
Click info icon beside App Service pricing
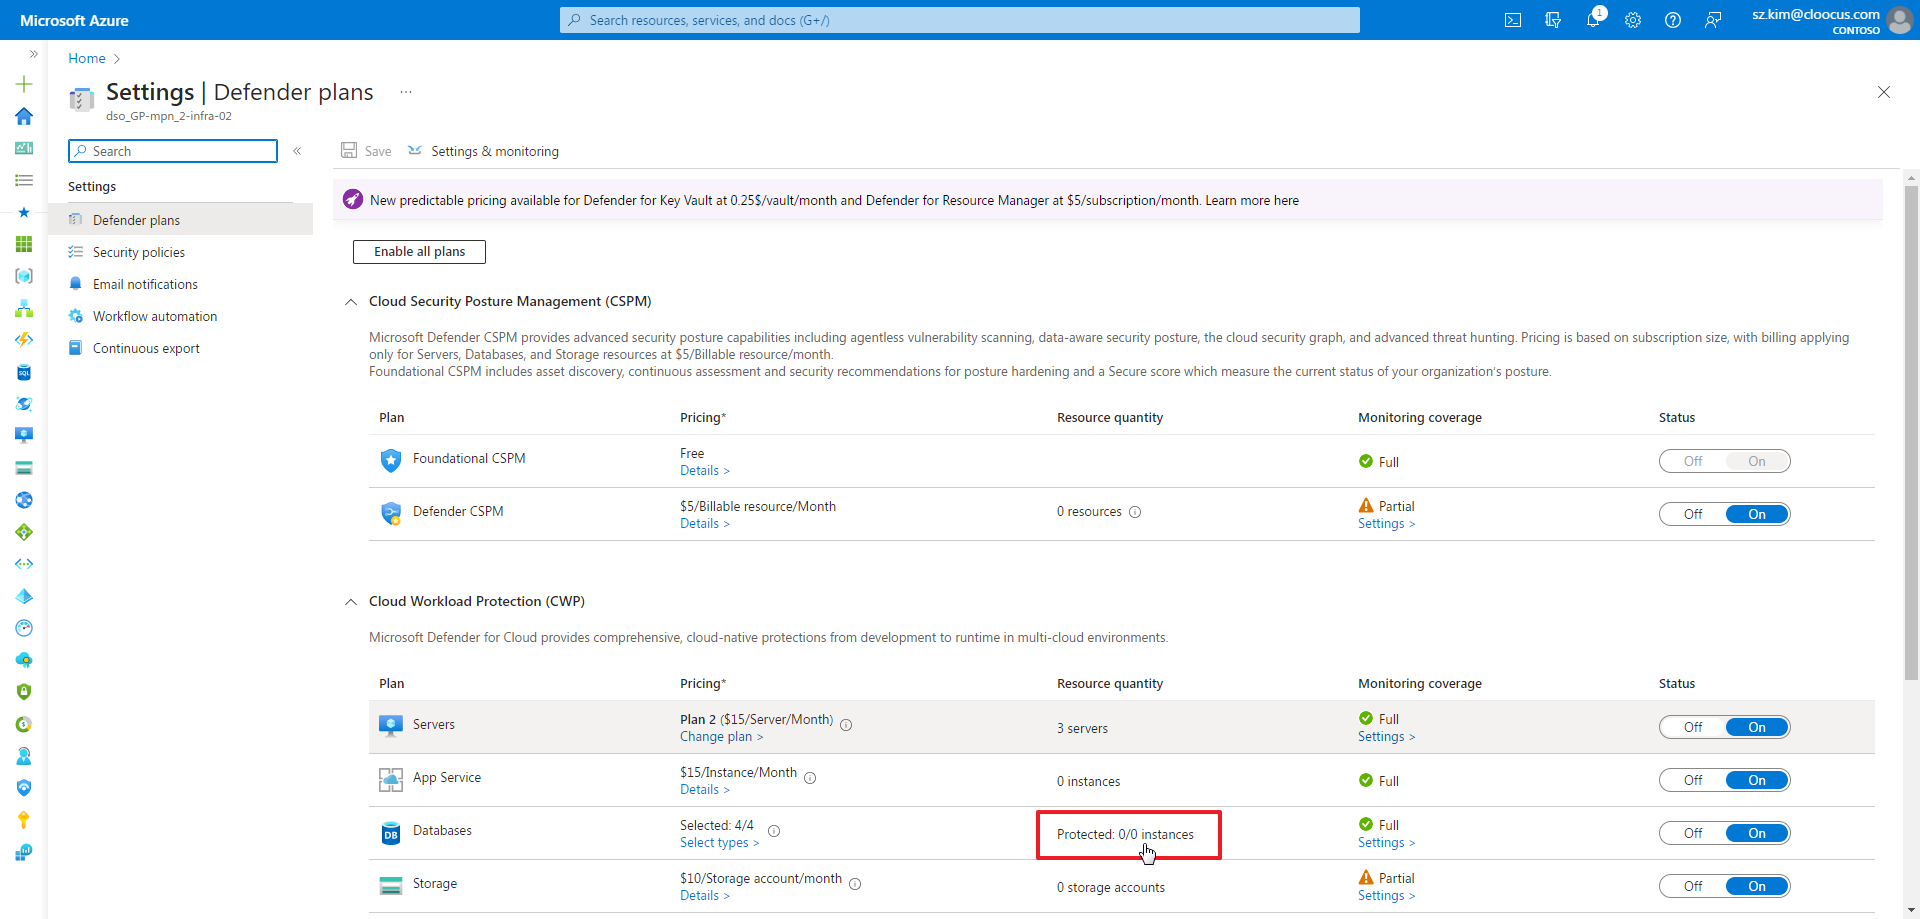click(x=810, y=778)
